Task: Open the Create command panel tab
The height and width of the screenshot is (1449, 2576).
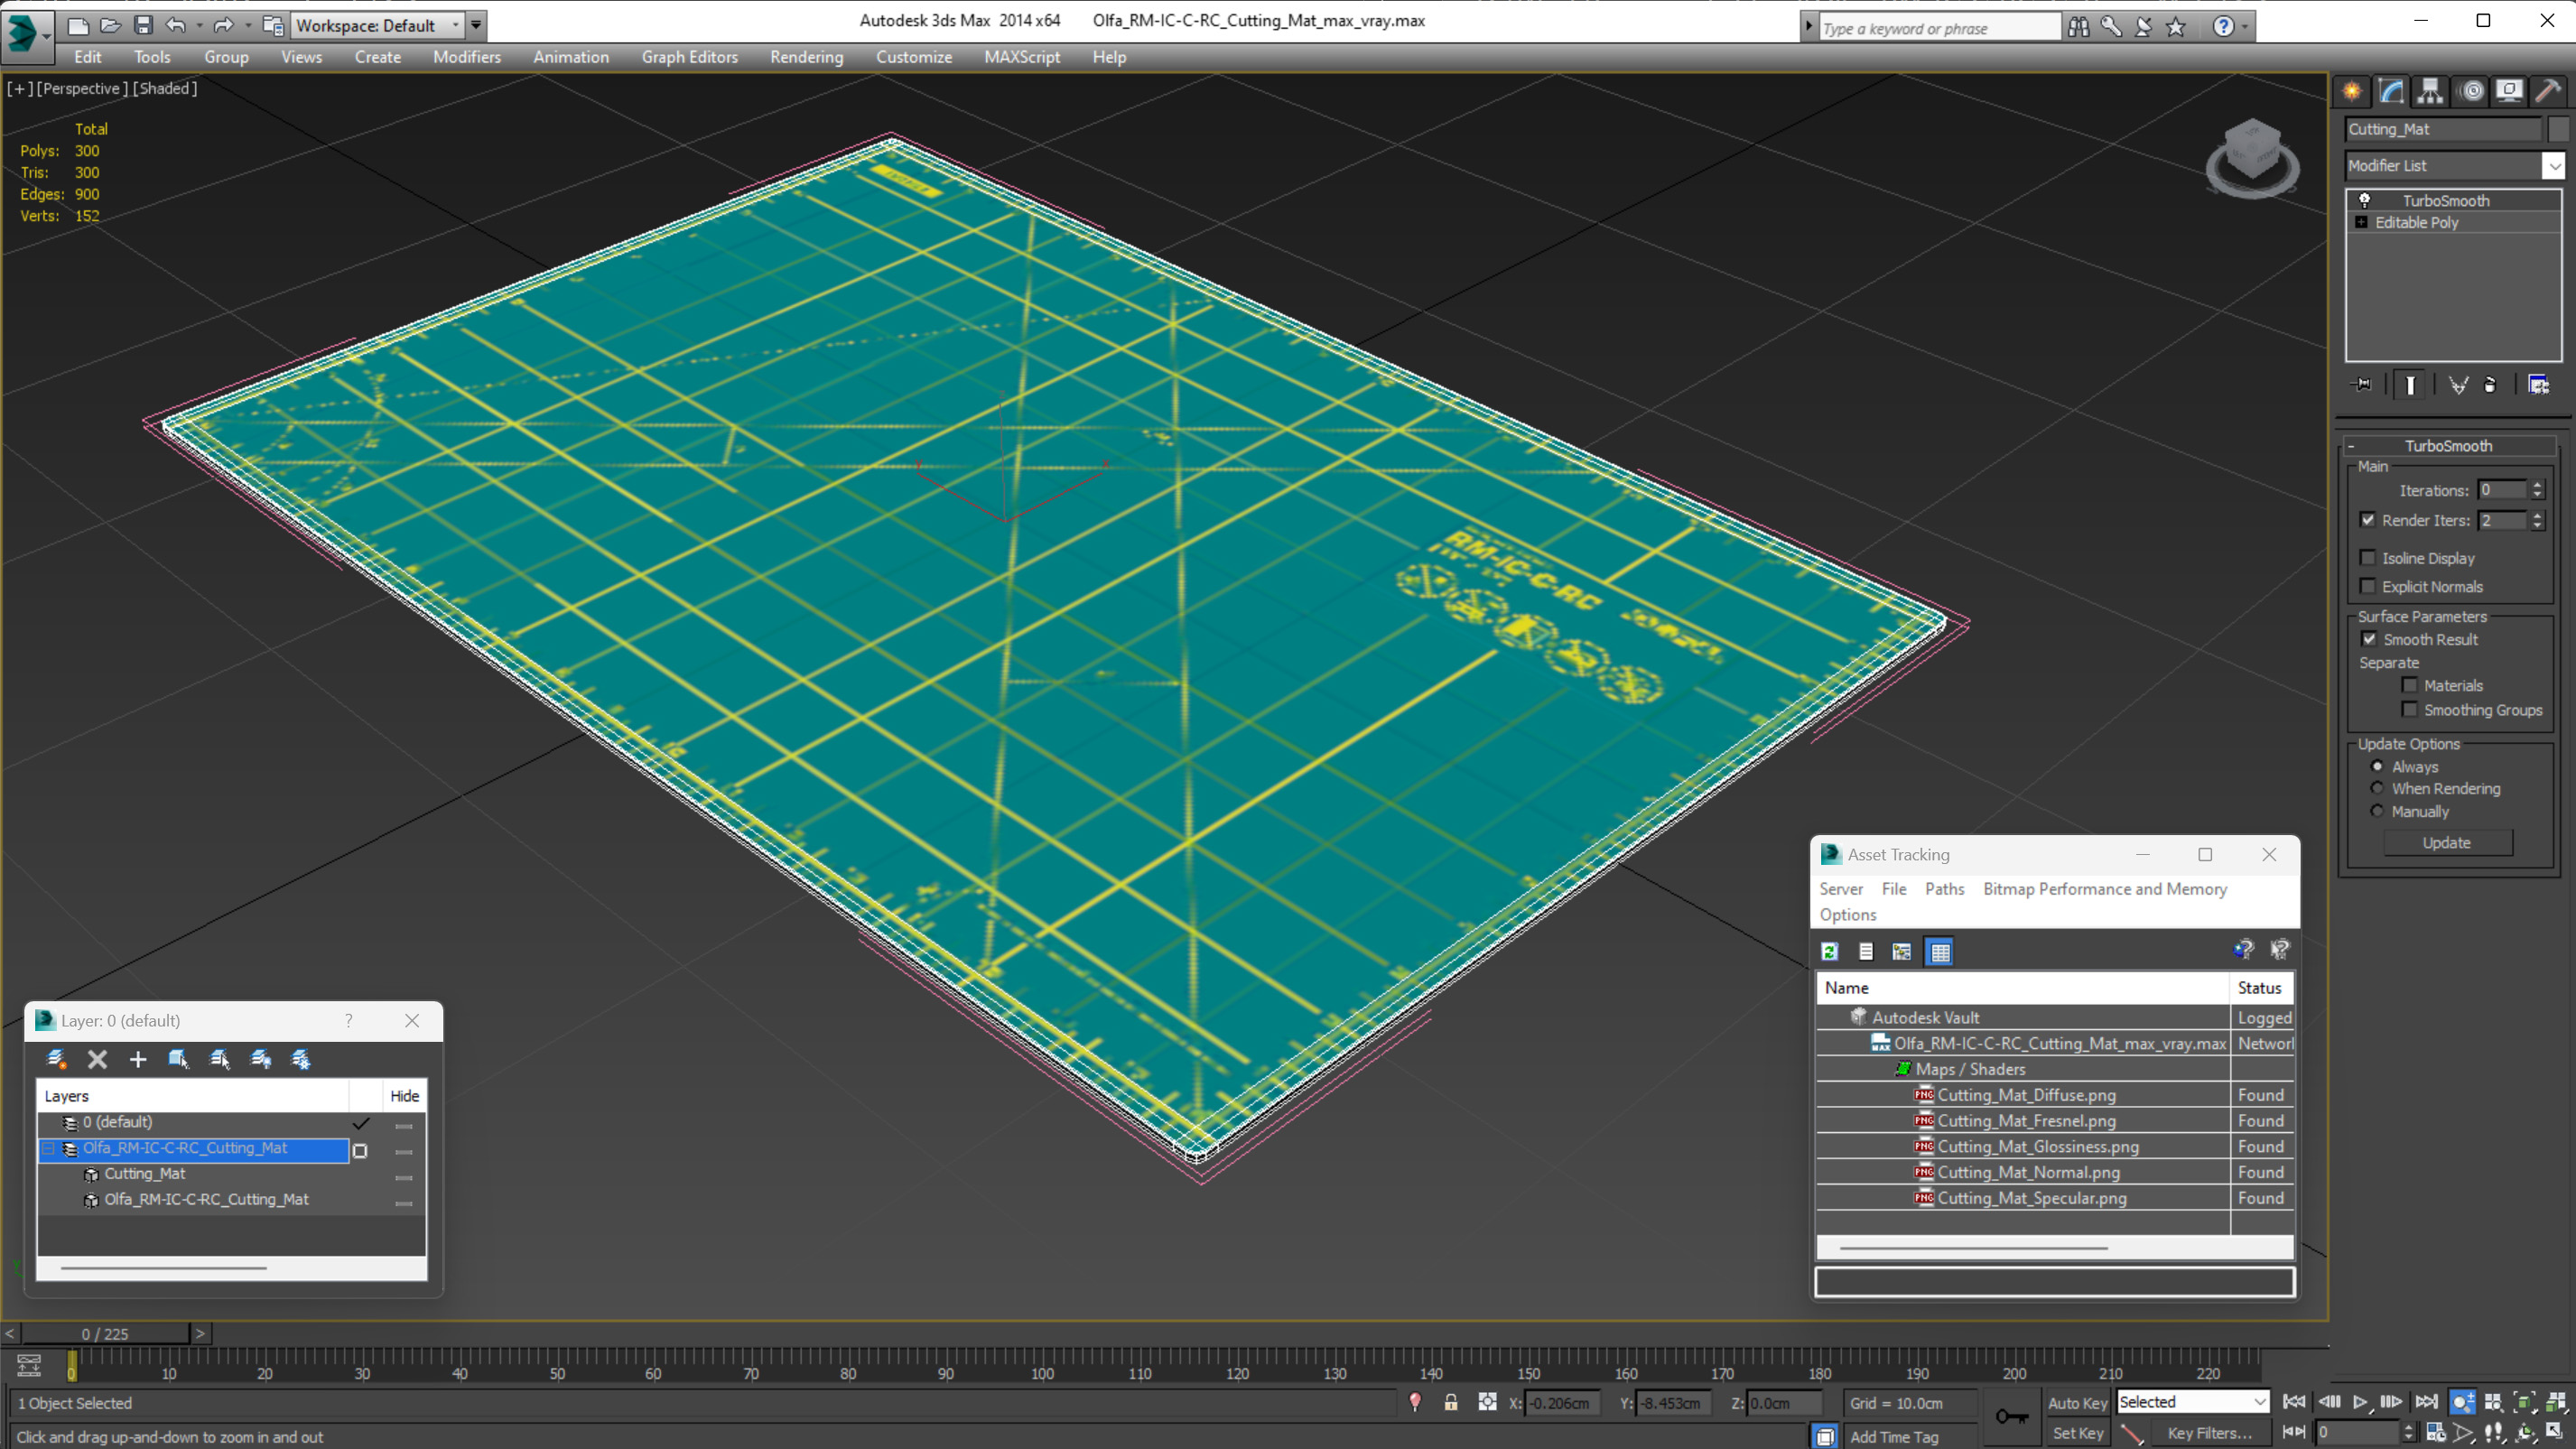Action: [2351, 91]
